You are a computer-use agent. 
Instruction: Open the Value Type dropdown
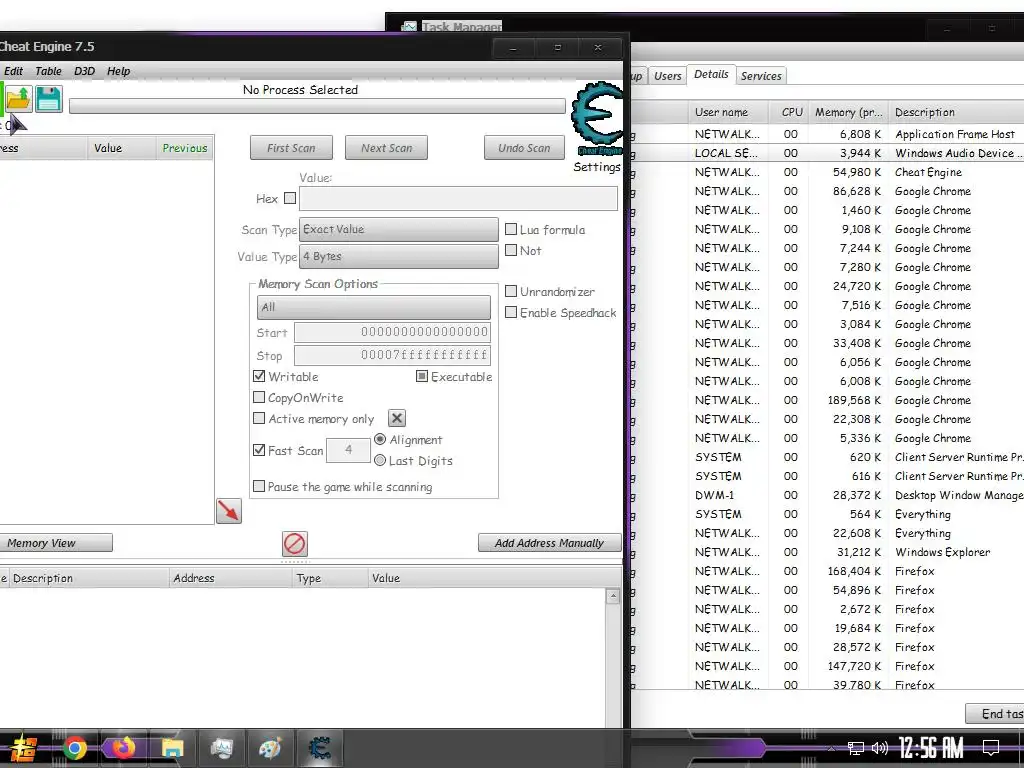(398, 256)
